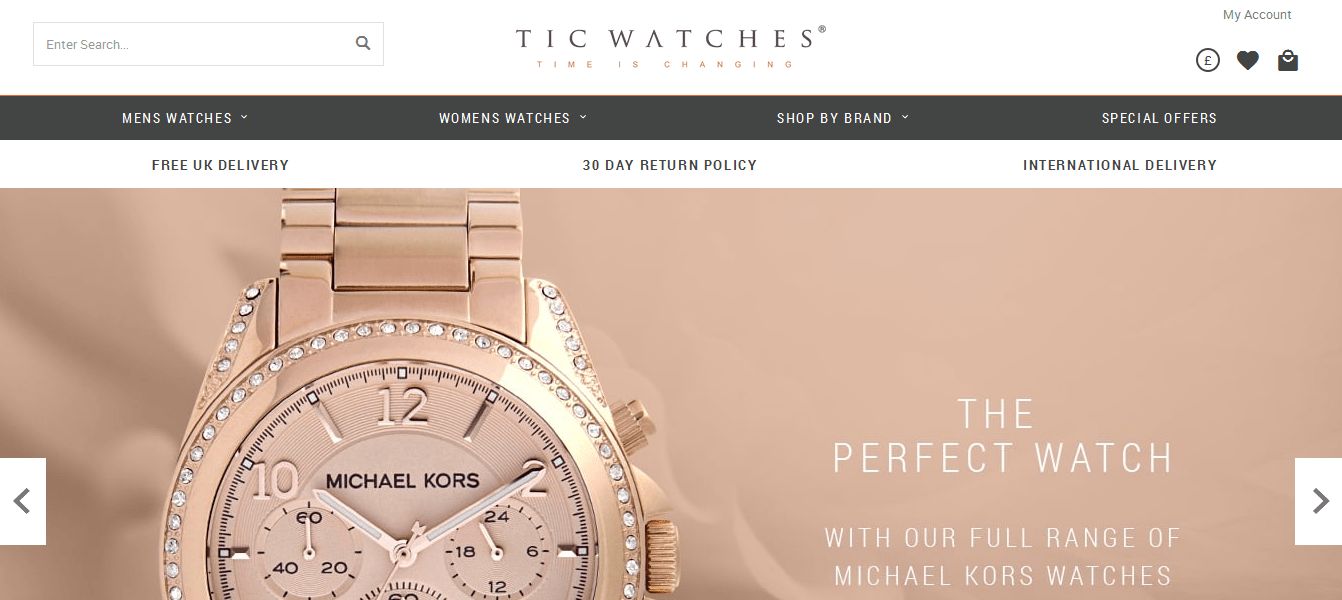Open wishlist via the heart icon
The image size is (1342, 600).
tap(1248, 61)
